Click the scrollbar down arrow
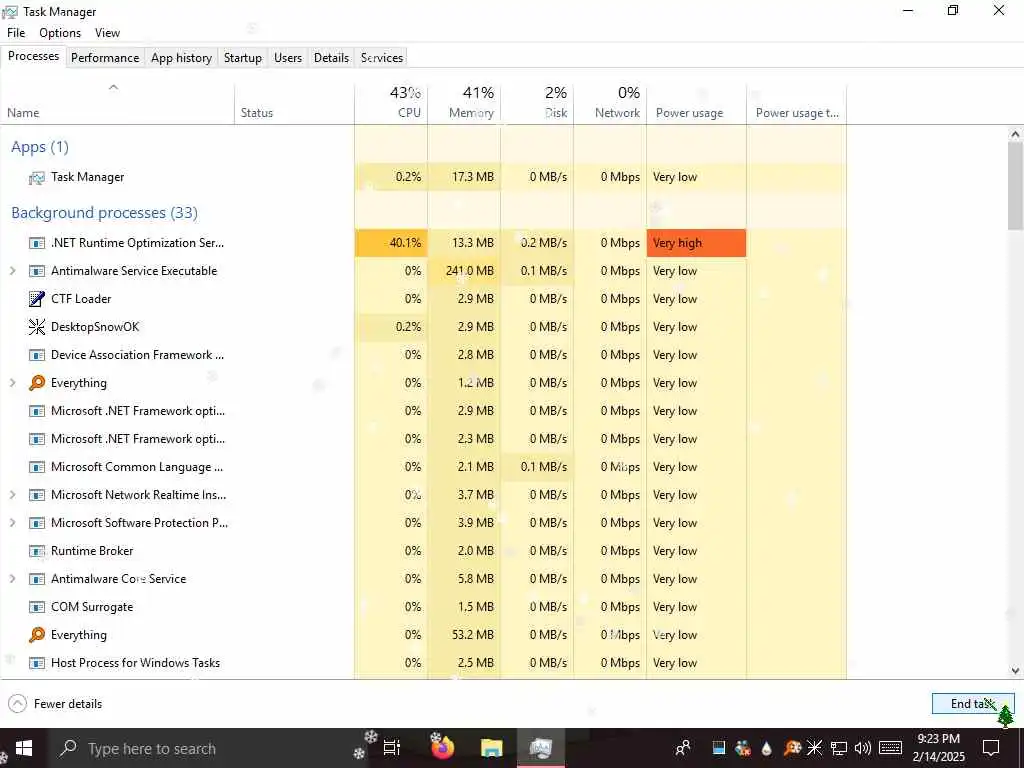This screenshot has width=1024, height=768. [x=1015, y=671]
